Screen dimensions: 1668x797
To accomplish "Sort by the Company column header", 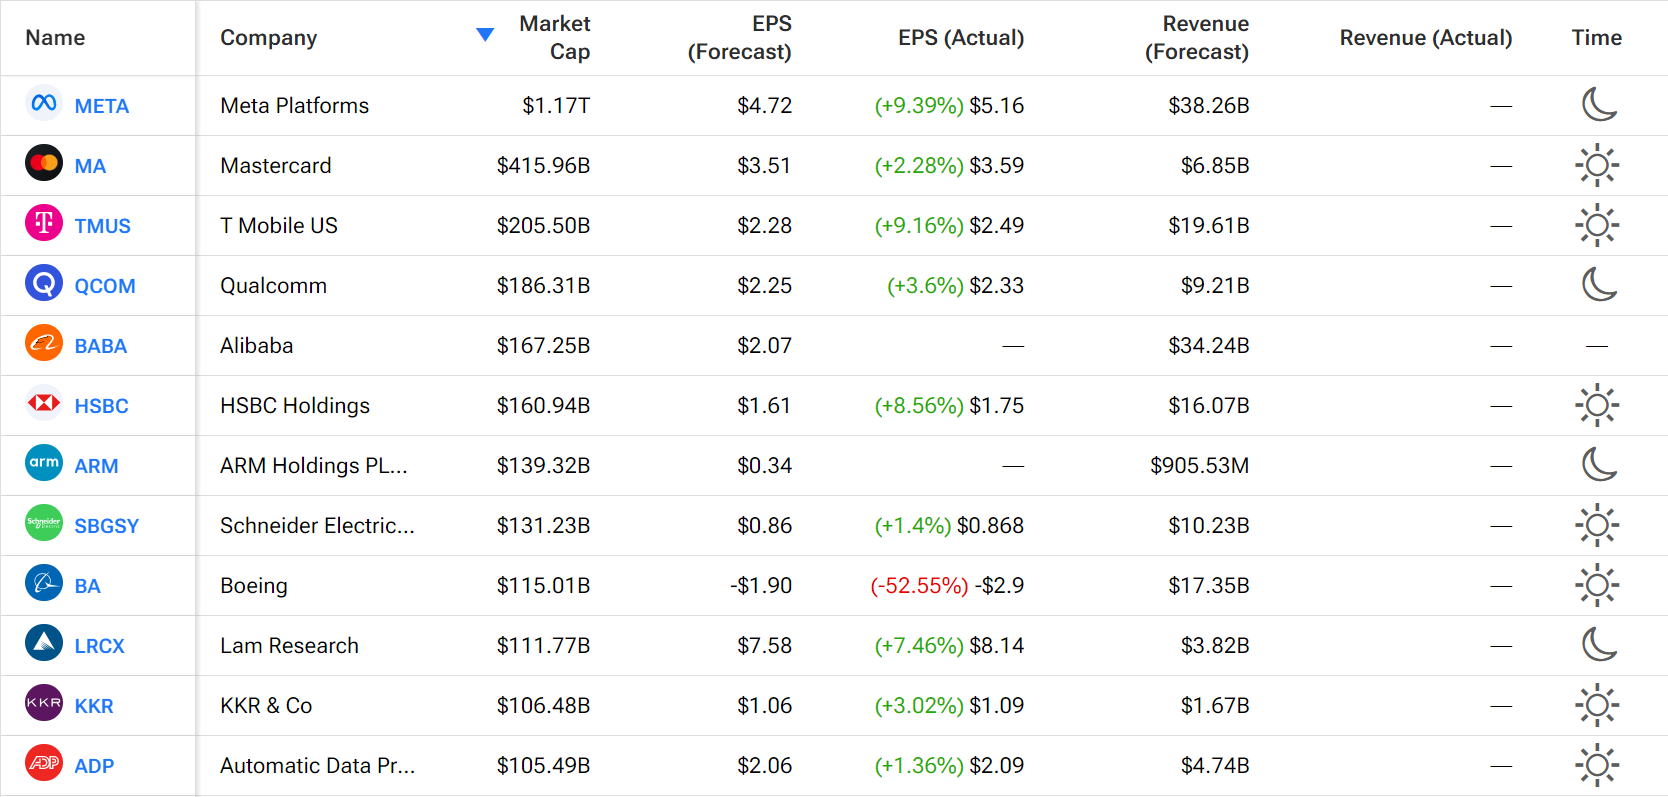I will click(x=269, y=38).
